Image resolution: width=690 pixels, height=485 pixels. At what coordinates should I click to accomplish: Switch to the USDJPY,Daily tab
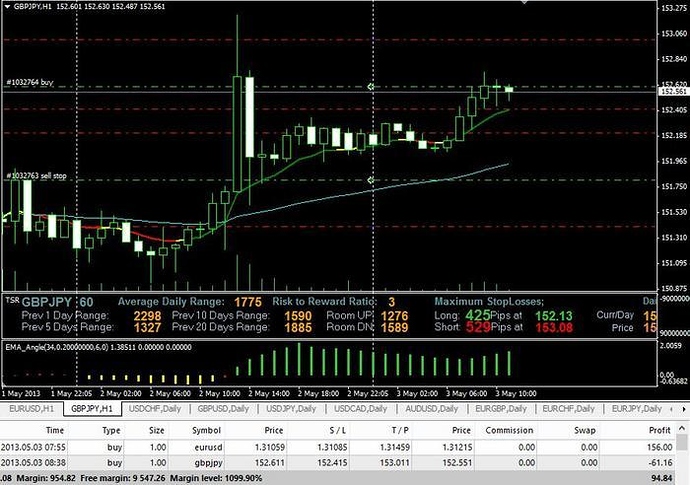[x=291, y=408]
